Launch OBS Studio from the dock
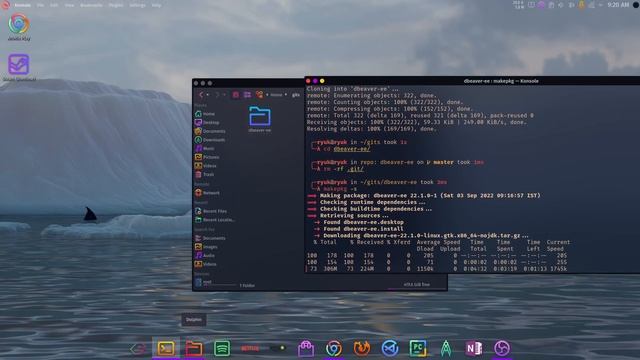This screenshot has height=360, width=640. pos(502,348)
